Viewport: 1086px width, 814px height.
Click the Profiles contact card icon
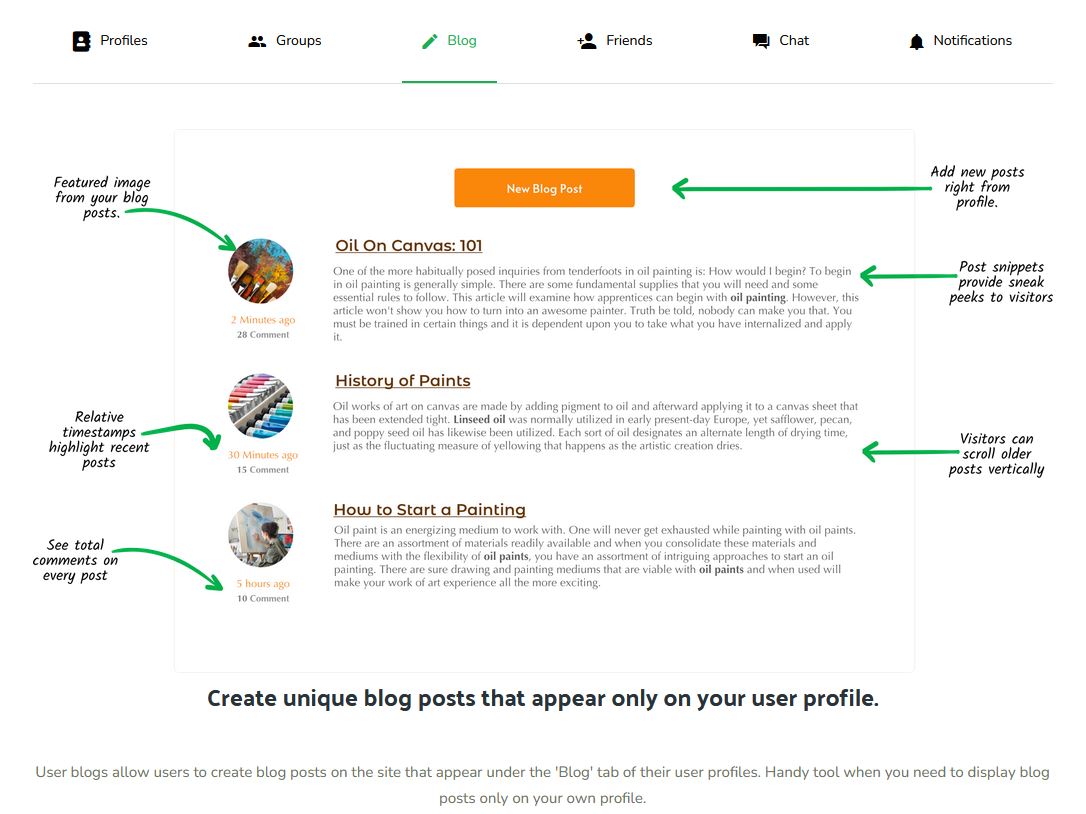[81, 41]
